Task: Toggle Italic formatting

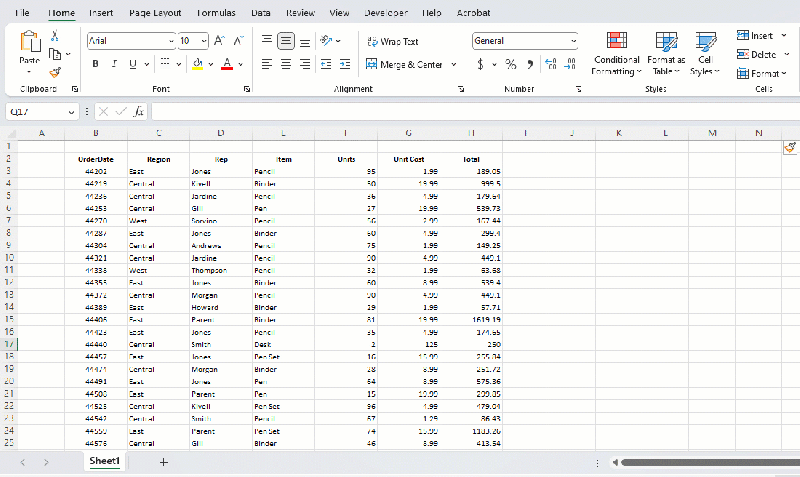Action: click(x=114, y=64)
